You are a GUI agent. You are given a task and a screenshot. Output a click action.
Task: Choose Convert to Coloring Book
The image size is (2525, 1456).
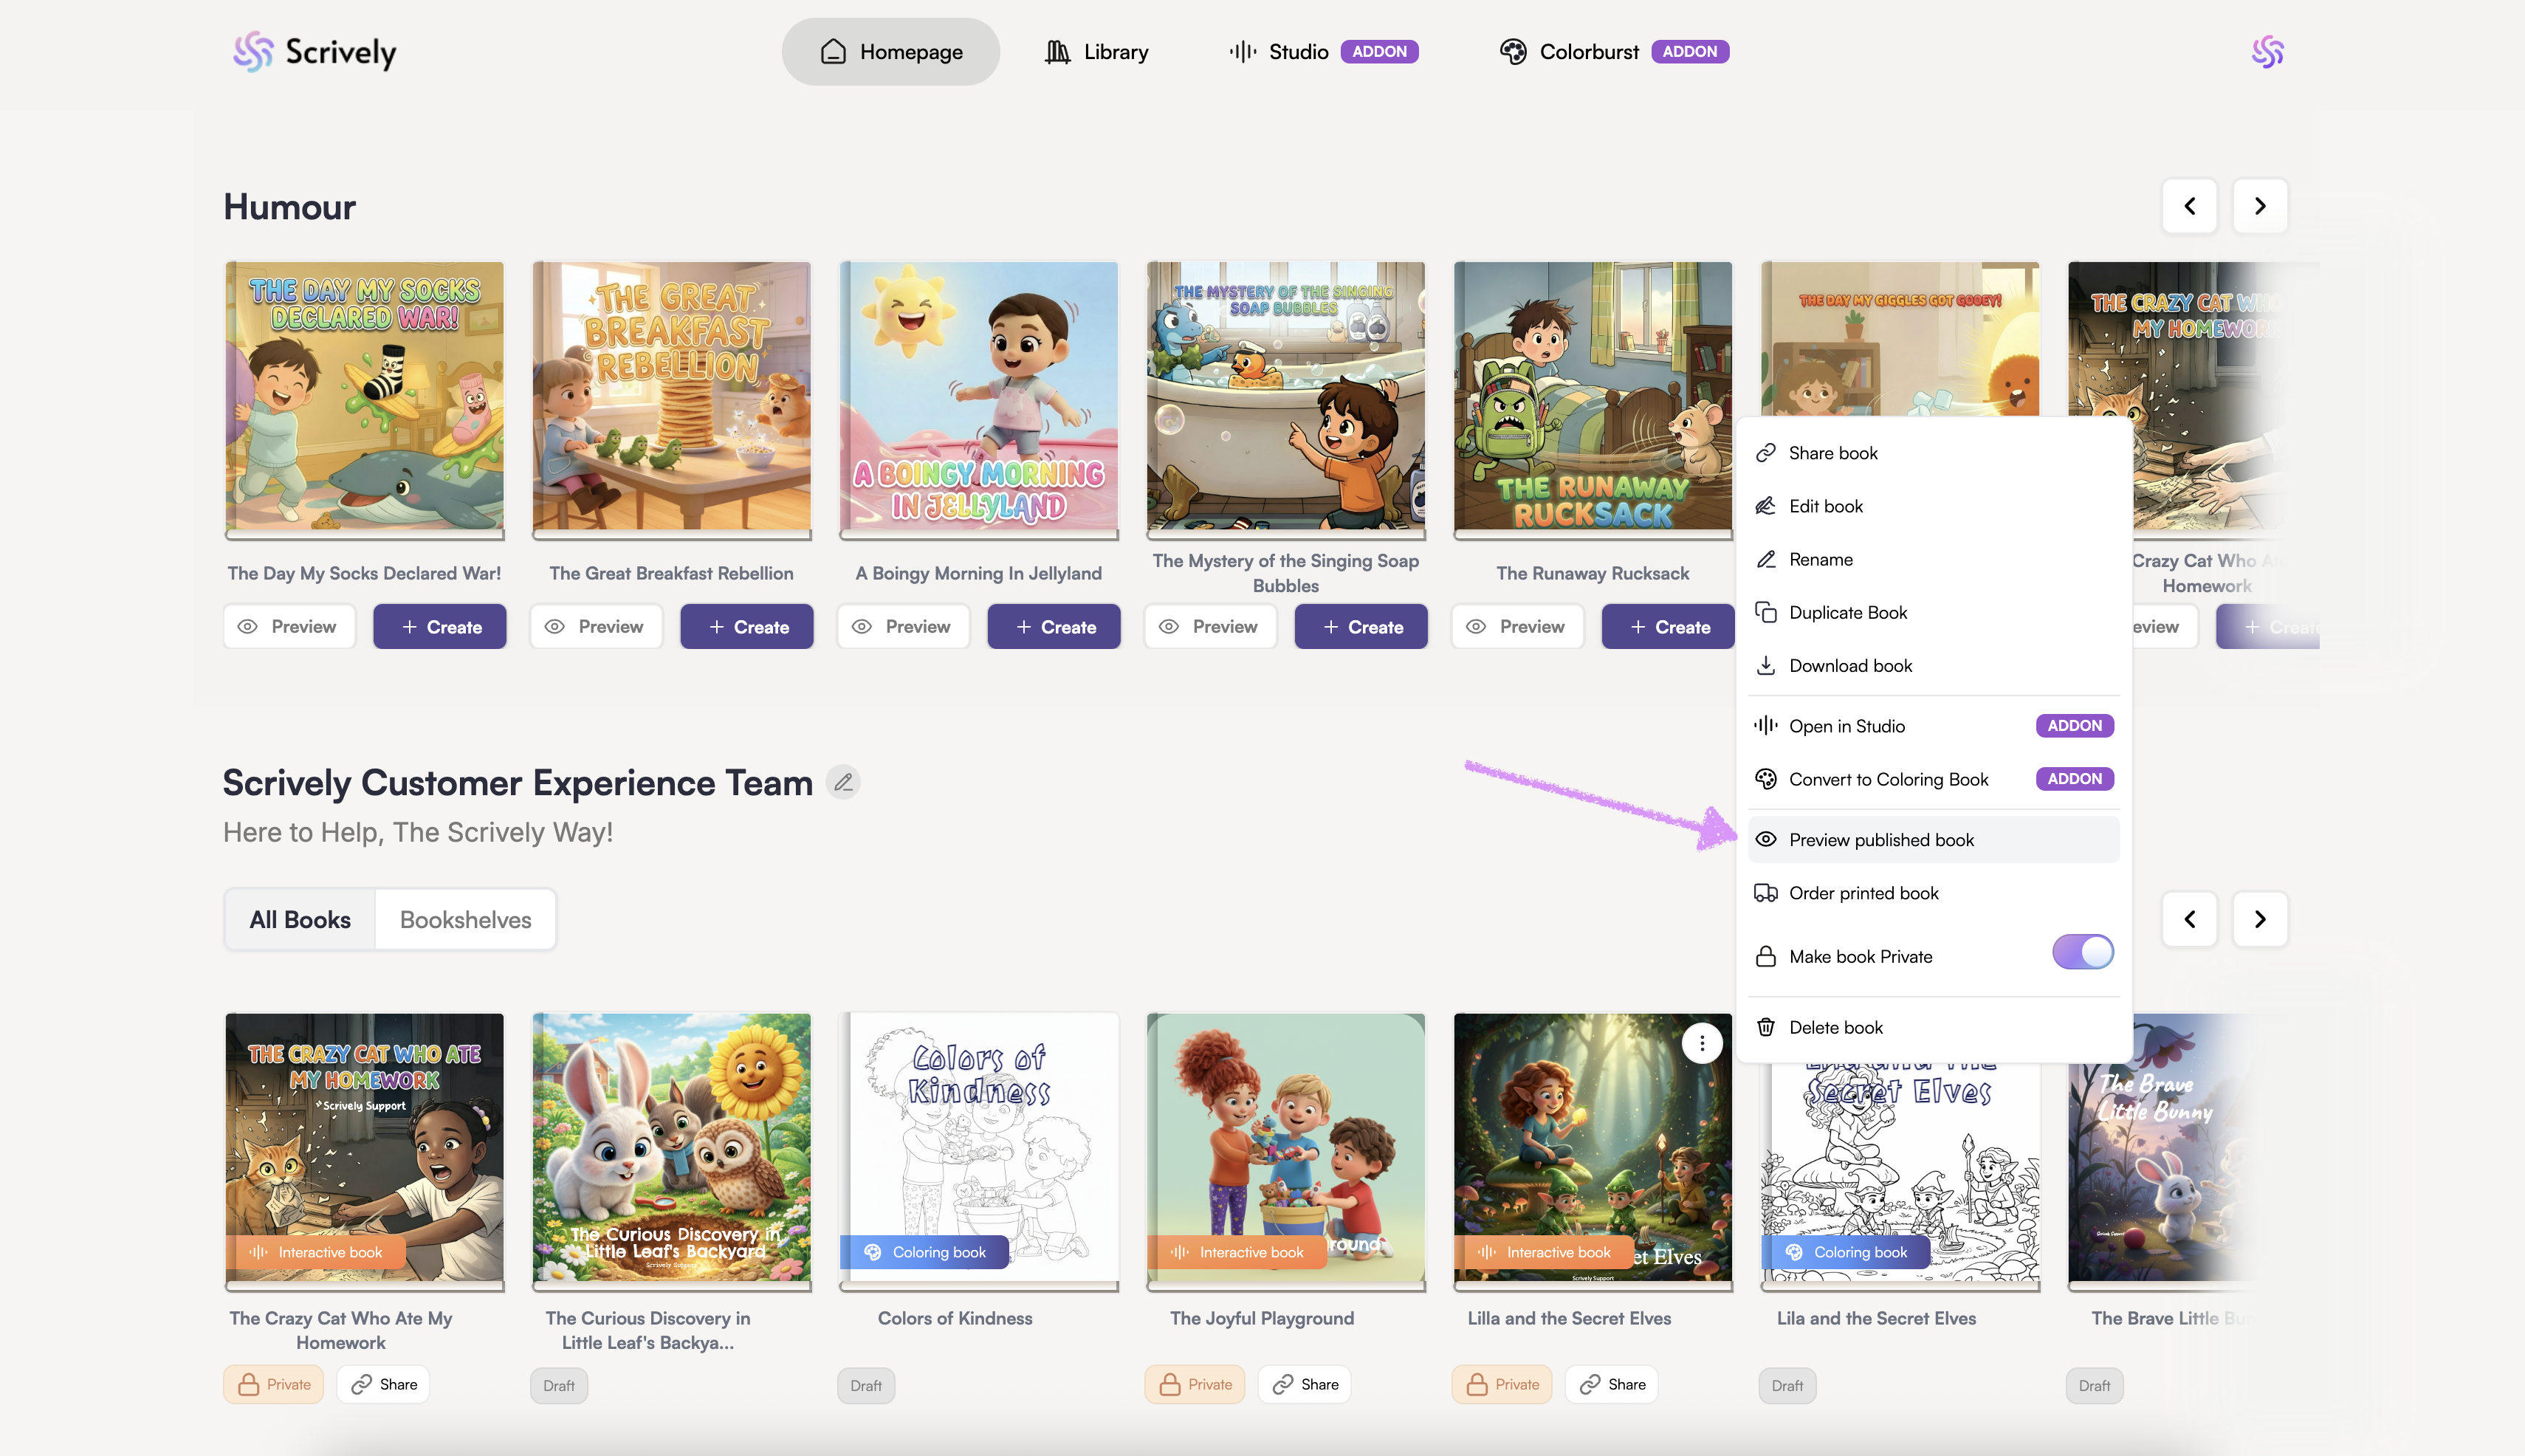[1888, 779]
